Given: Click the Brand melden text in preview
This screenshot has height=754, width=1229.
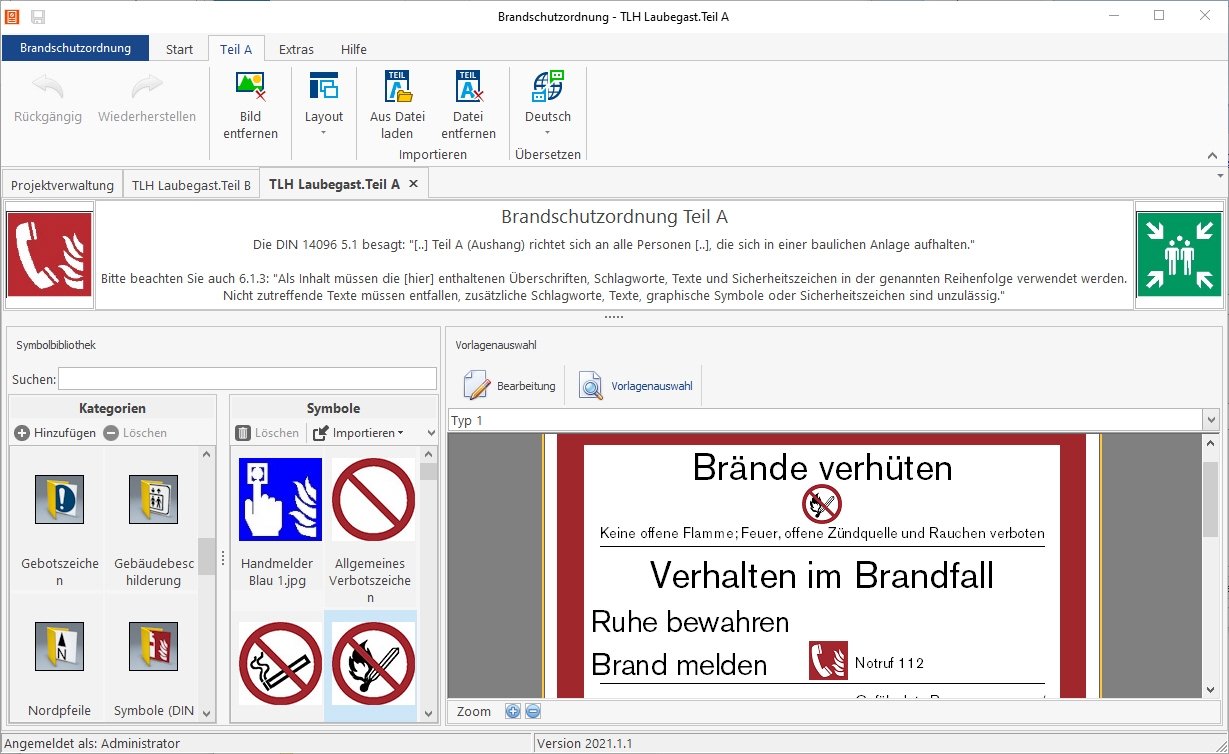Looking at the screenshot, I should (x=680, y=665).
